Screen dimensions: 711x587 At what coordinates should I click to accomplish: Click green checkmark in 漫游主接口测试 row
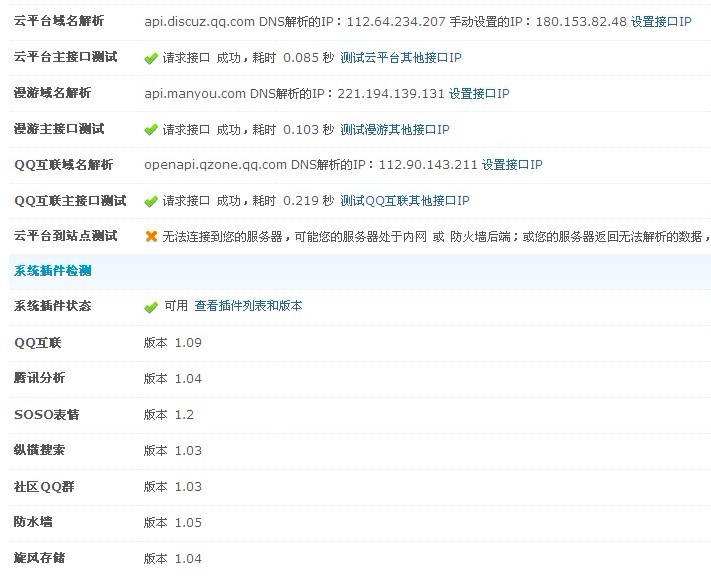(x=151, y=130)
